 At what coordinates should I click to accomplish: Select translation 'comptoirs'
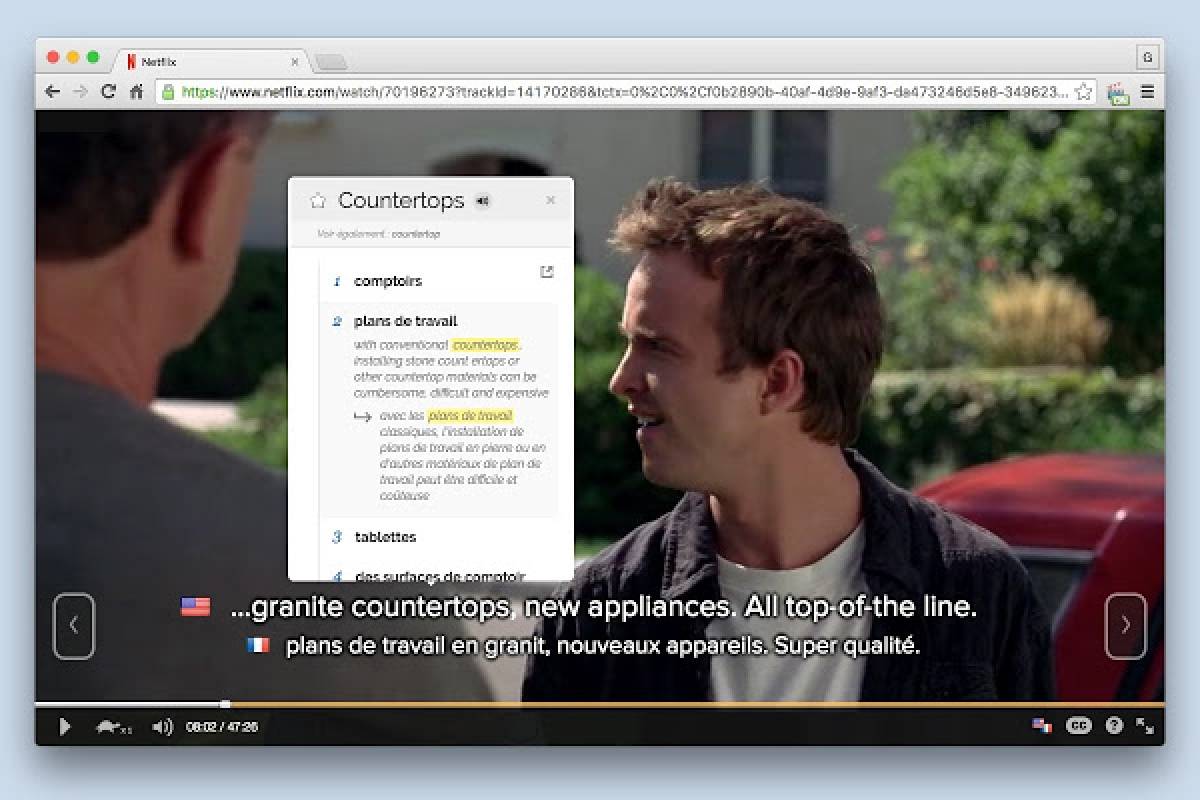pos(388,281)
